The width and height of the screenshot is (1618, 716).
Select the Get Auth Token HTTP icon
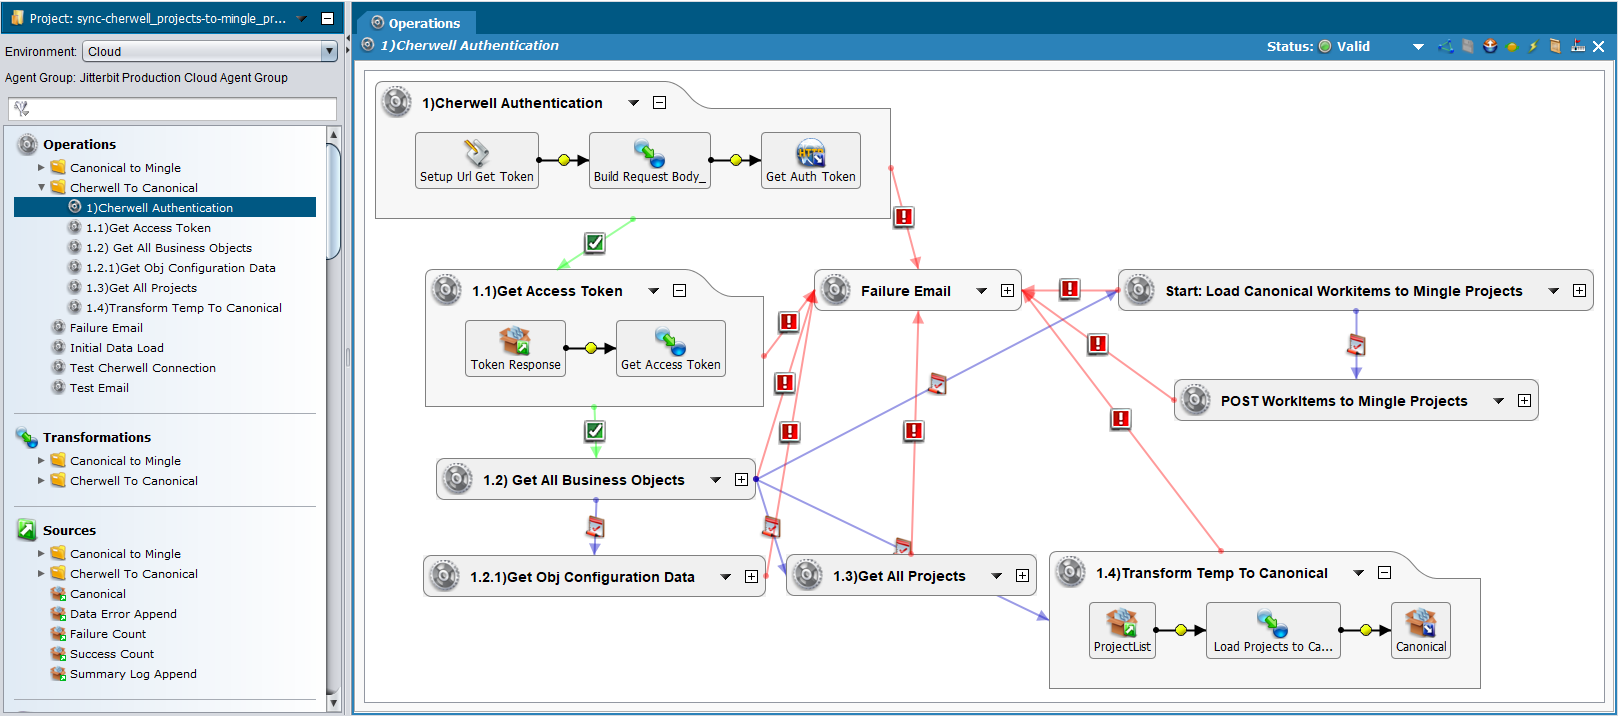pos(810,153)
